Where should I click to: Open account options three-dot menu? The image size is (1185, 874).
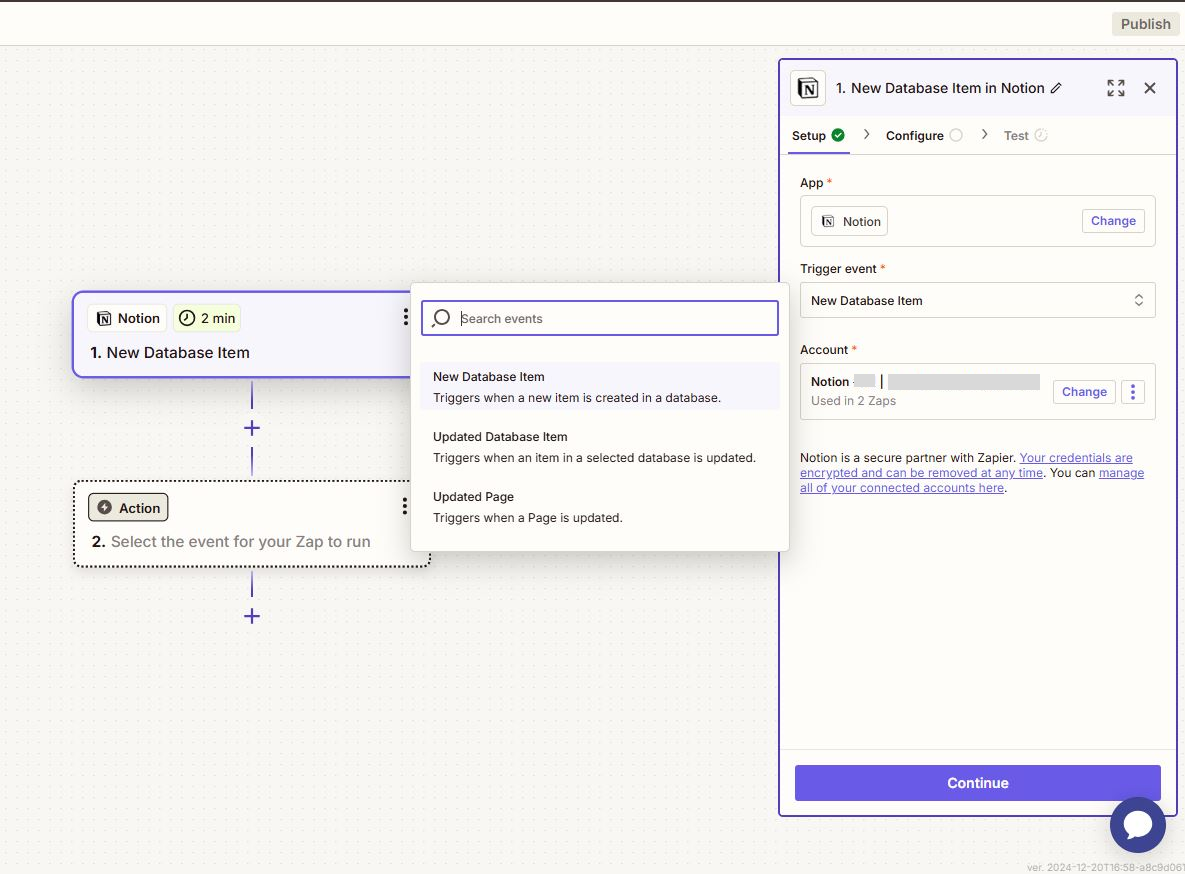coord(1132,392)
